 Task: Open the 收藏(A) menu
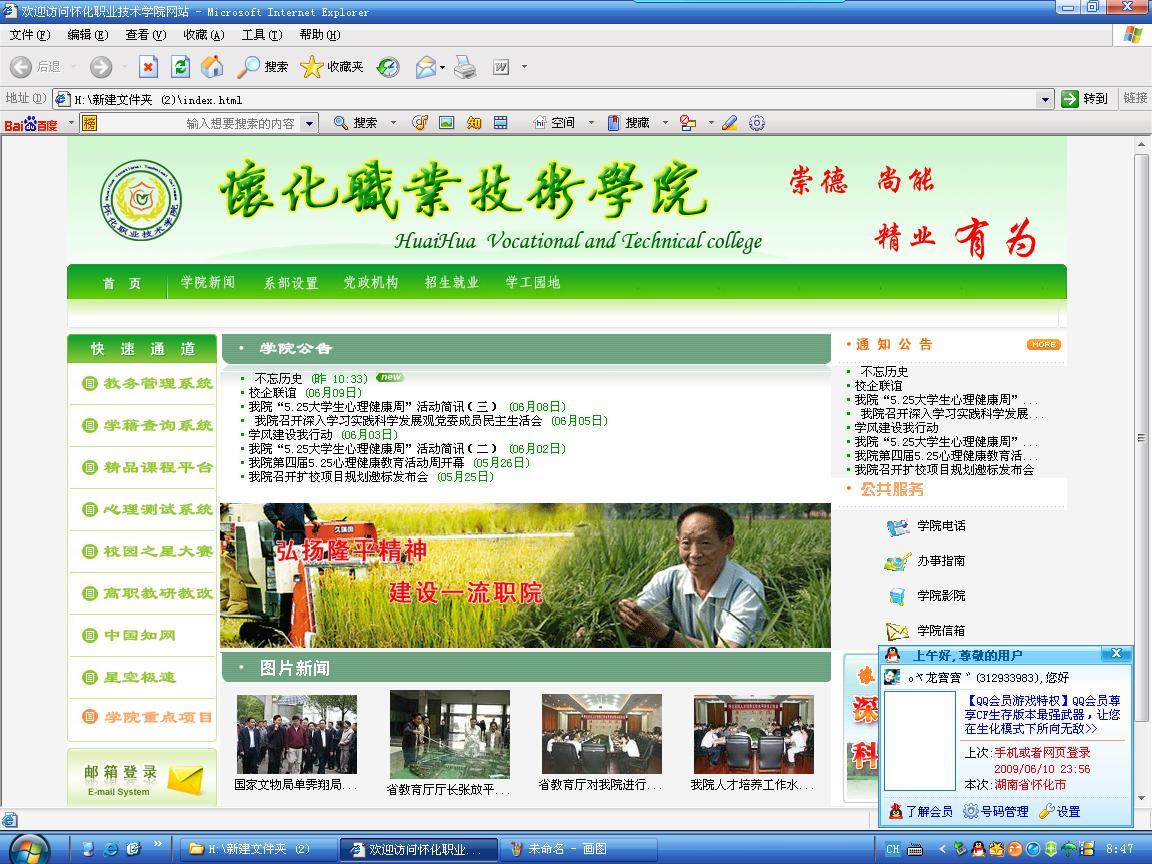coord(203,35)
